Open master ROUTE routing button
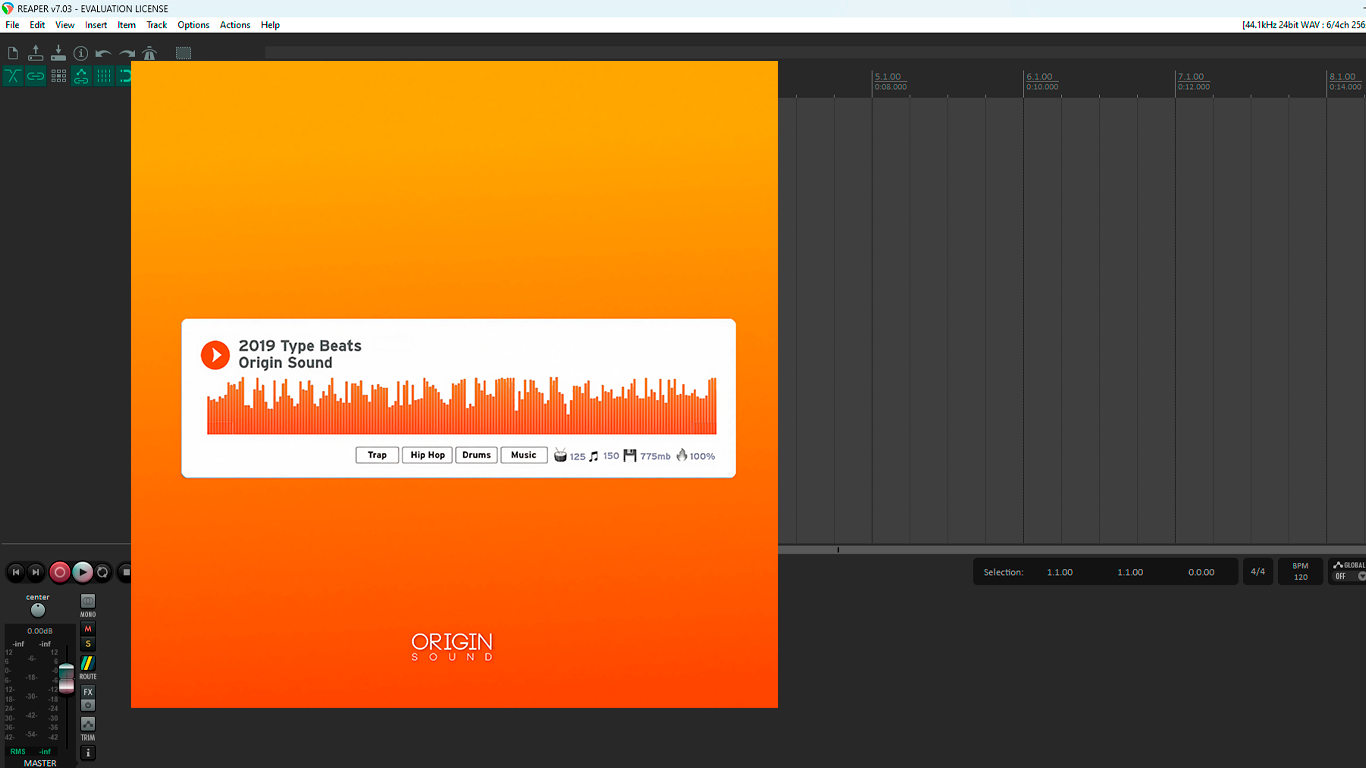 click(88, 663)
